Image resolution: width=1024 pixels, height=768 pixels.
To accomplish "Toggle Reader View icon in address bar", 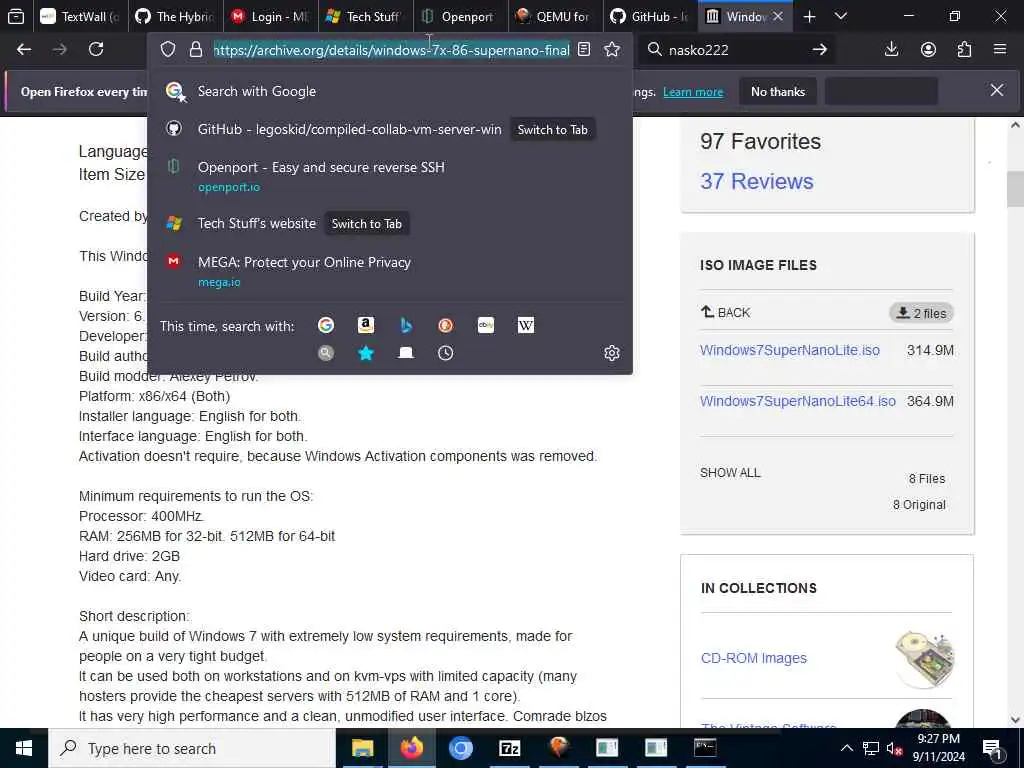I will [584, 50].
